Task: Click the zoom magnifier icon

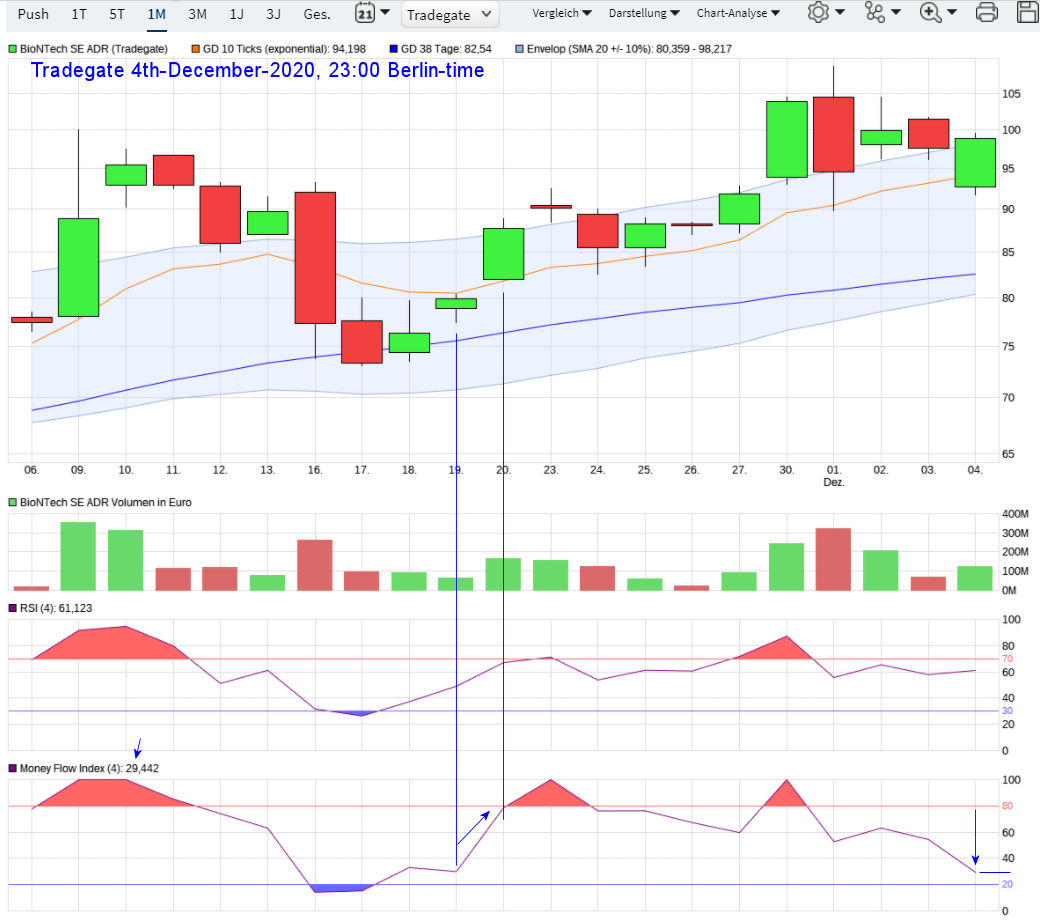Action: (931, 12)
